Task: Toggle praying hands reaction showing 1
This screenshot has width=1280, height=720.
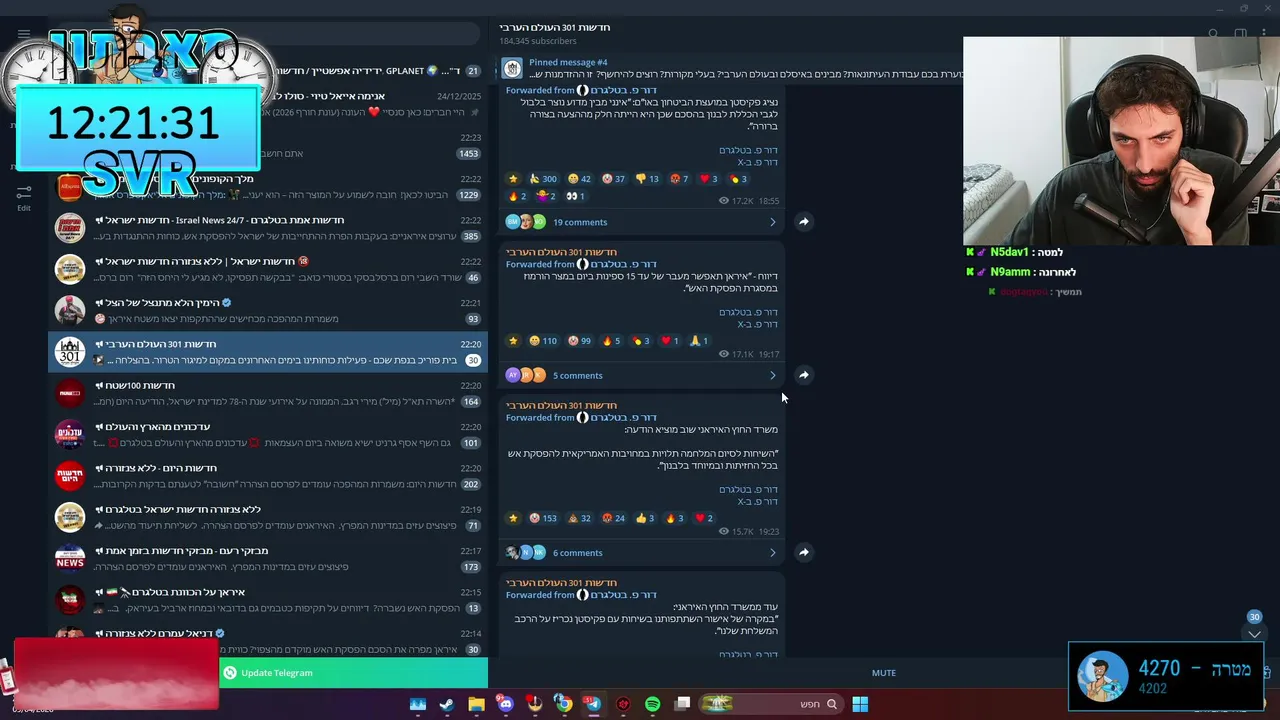Action: [x=699, y=341]
